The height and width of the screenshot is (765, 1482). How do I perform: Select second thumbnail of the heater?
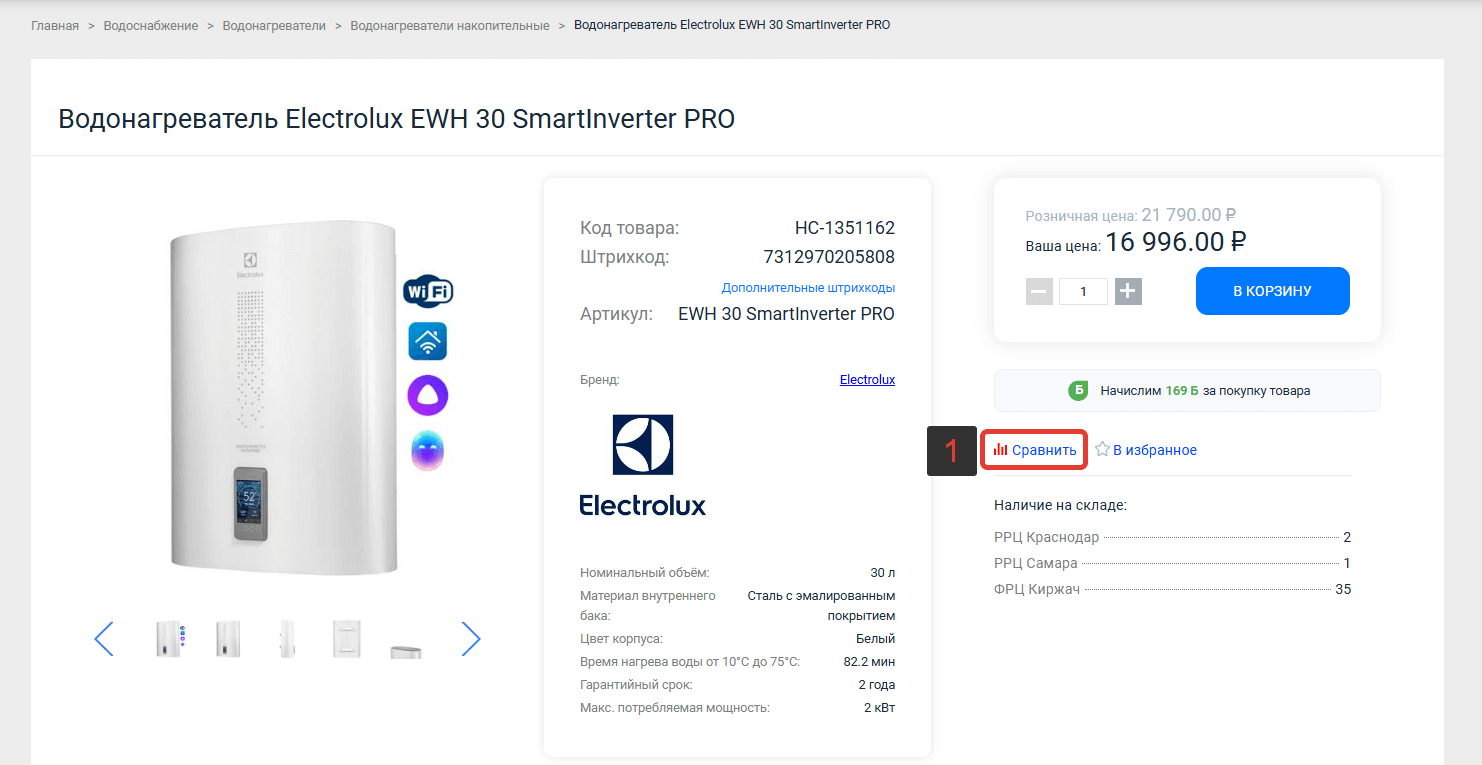coord(228,639)
